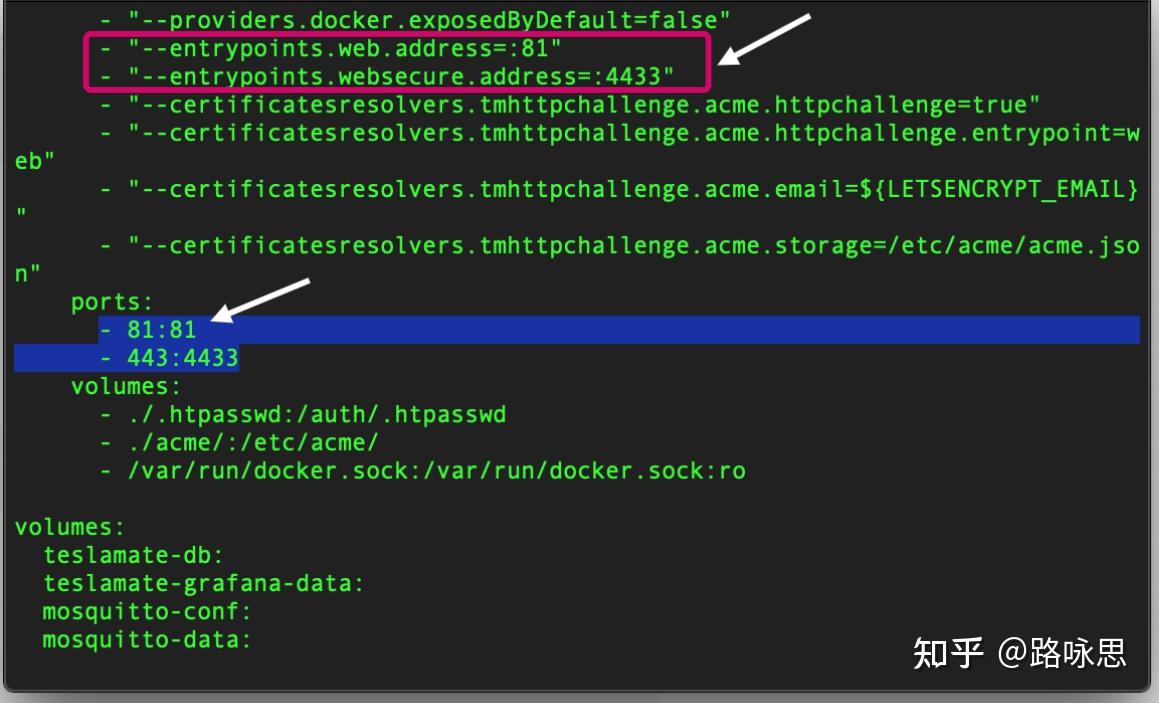Click the docker.sock read-only volume line
This screenshot has width=1159, height=703.
(x=436, y=470)
